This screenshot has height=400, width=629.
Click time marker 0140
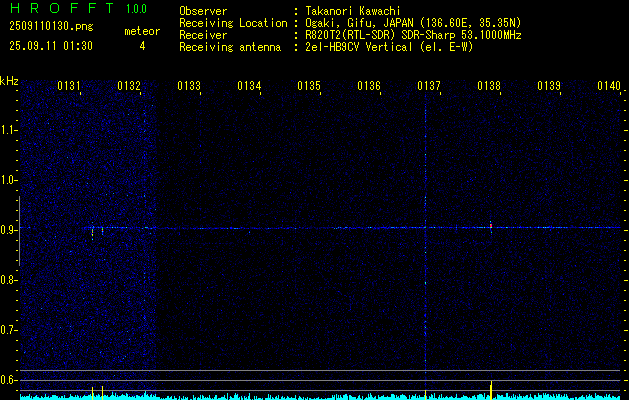coord(609,86)
